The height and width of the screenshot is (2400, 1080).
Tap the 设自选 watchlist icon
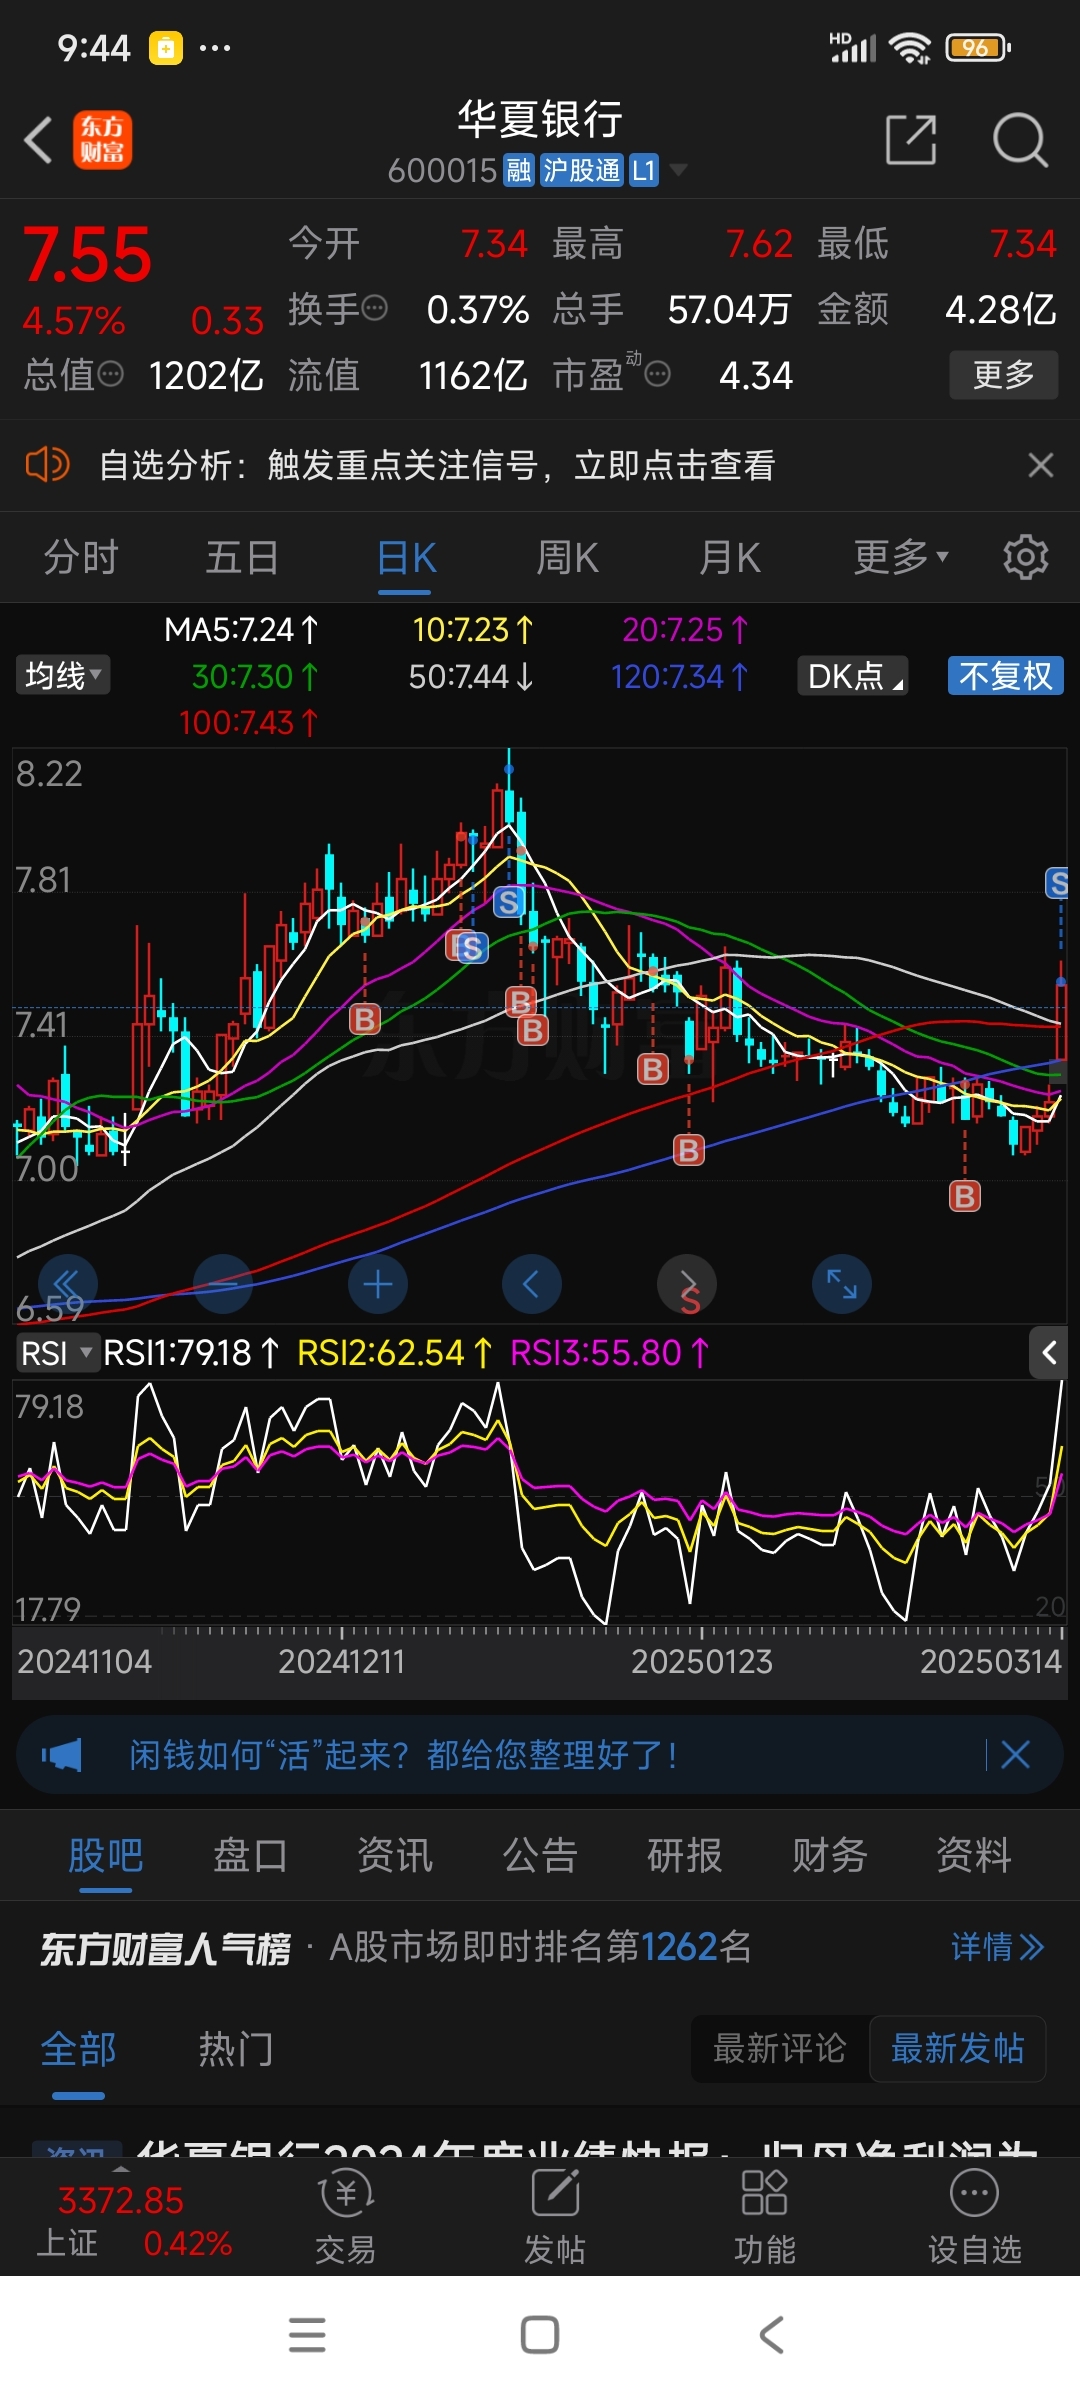(975, 2217)
